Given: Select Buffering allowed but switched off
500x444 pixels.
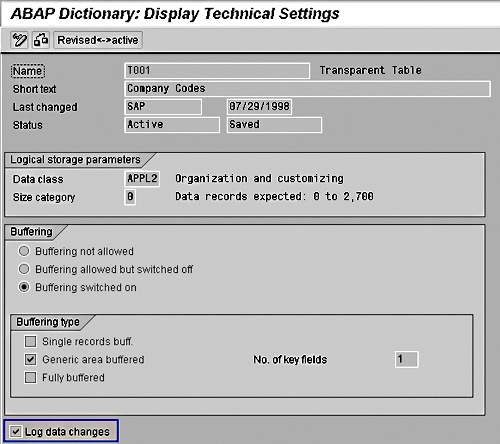Looking at the screenshot, I should (24, 269).
